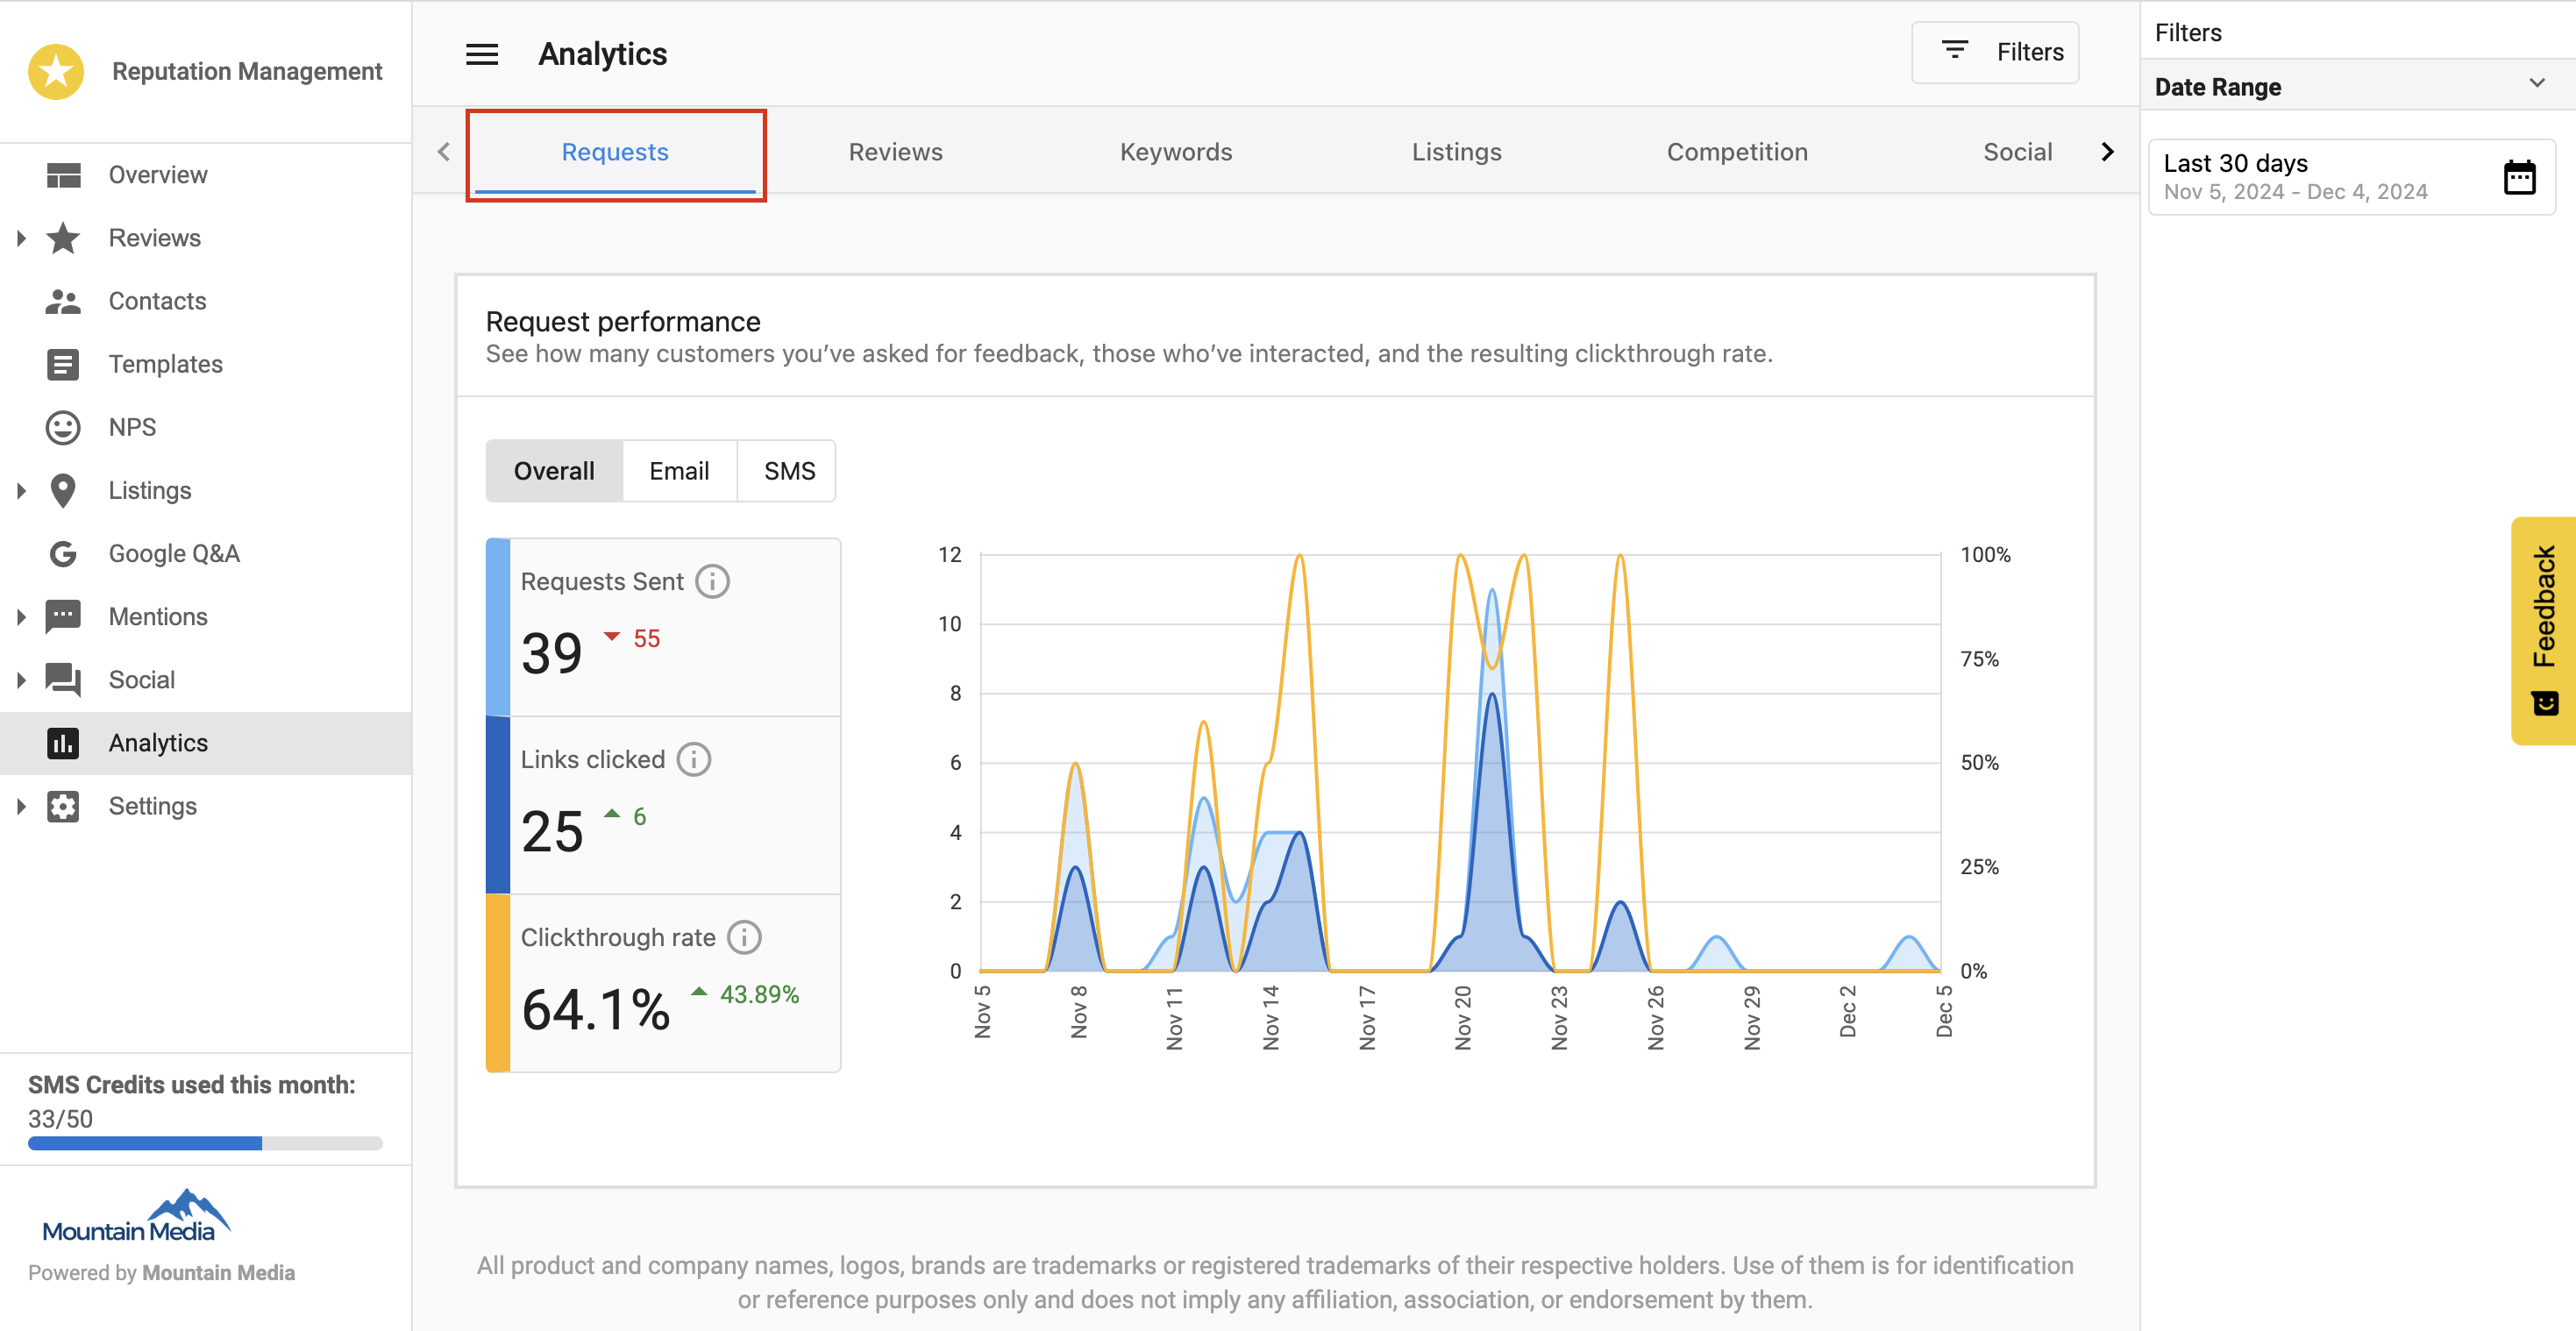Open the hamburger menu icon
This screenshot has width=2576, height=1331.
pyautogui.click(x=481, y=54)
